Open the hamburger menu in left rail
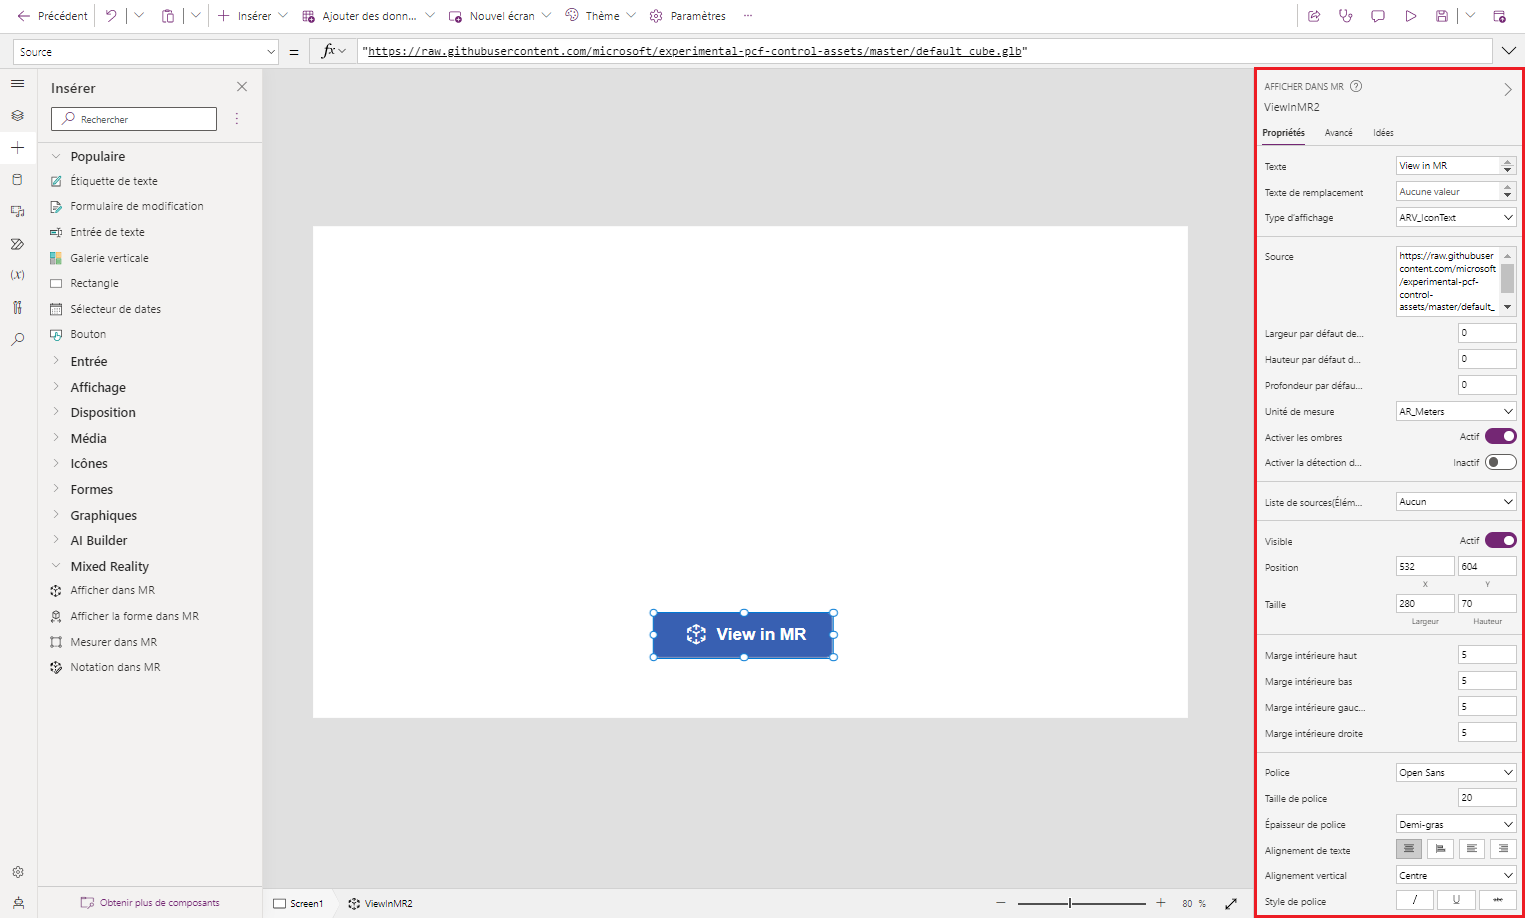1525x918 pixels. [17, 84]
